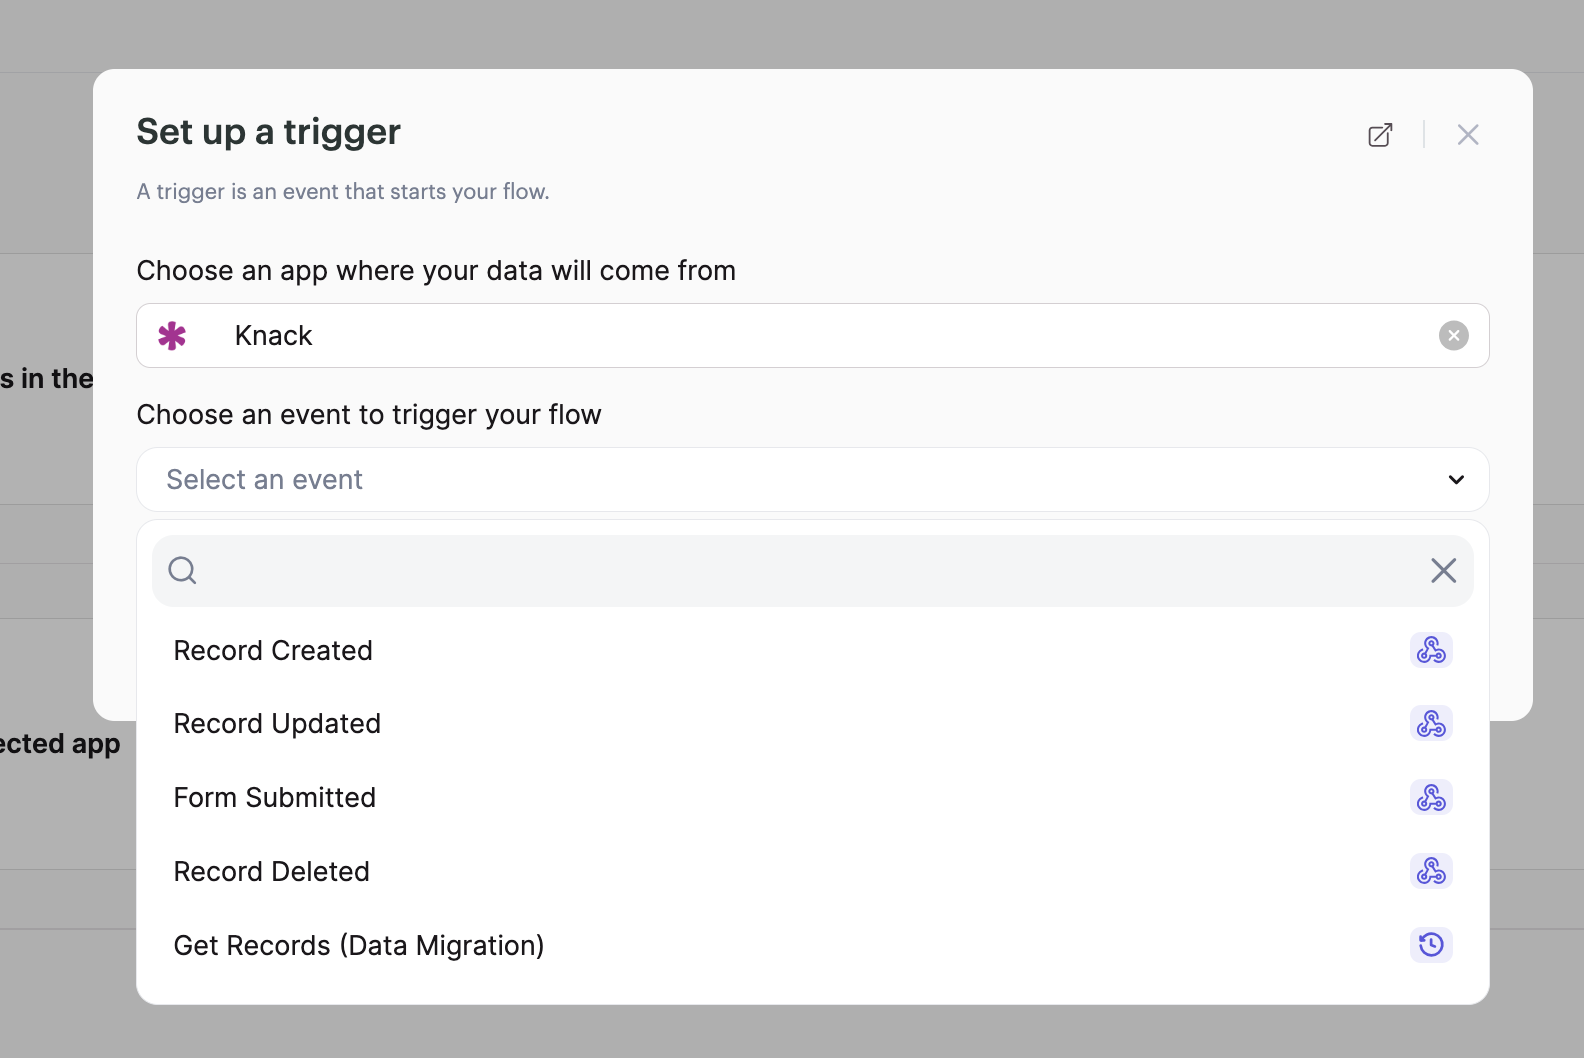
Task: Click the open in new window icon
Action: click(1380, 135)
